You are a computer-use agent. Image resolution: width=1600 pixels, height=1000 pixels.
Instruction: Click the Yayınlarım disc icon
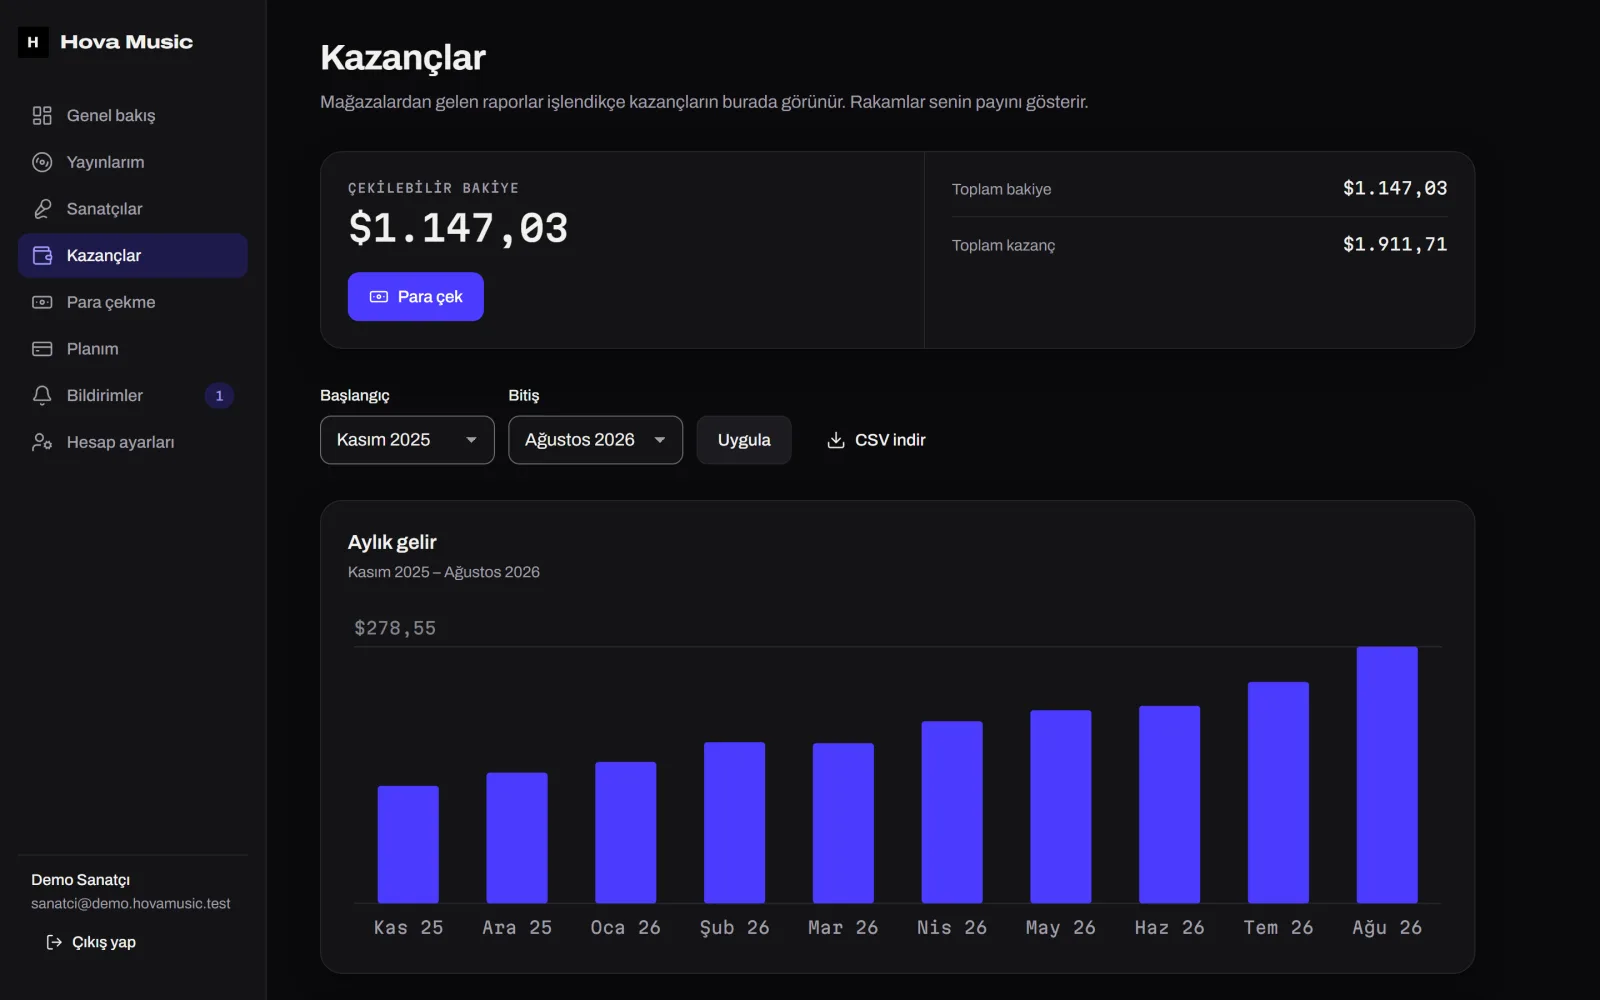coord(42,162)
